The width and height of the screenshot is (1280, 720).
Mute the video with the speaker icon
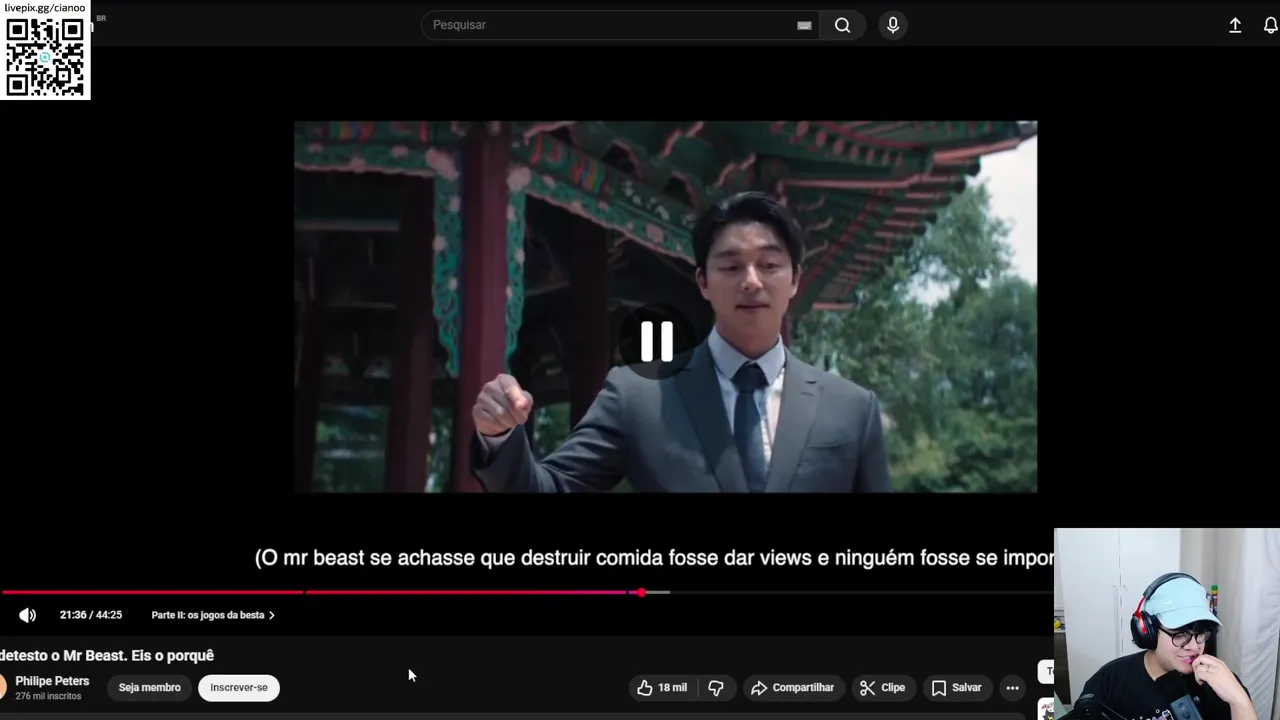[27, 615]
